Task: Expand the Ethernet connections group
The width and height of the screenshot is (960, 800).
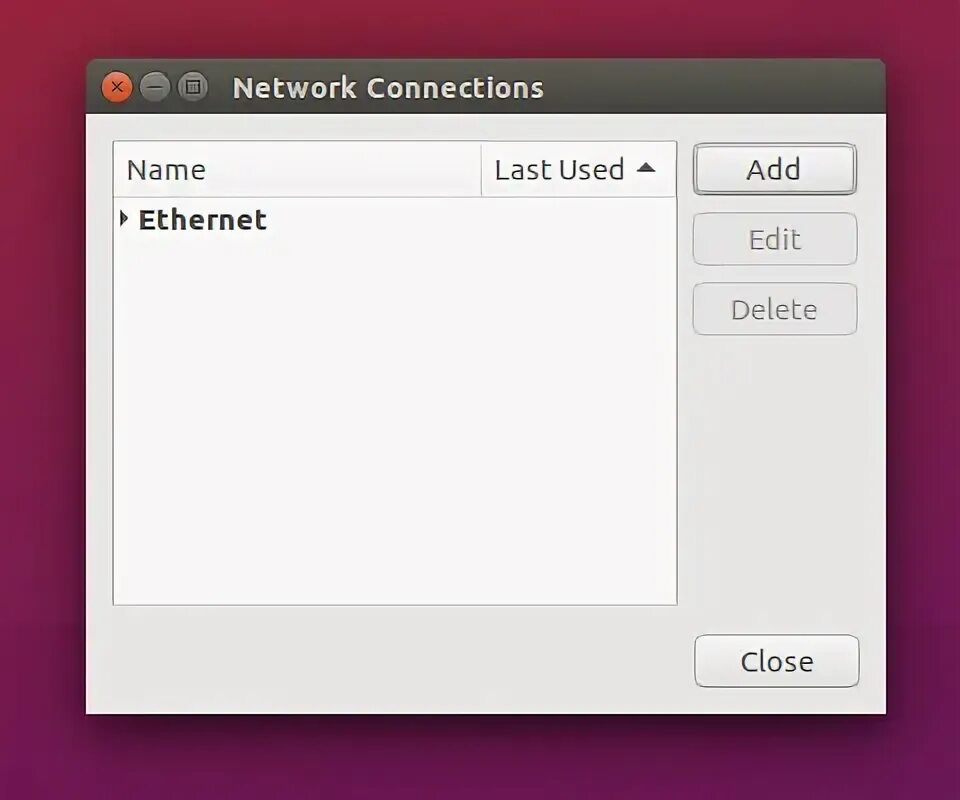Action: point(124,219)
